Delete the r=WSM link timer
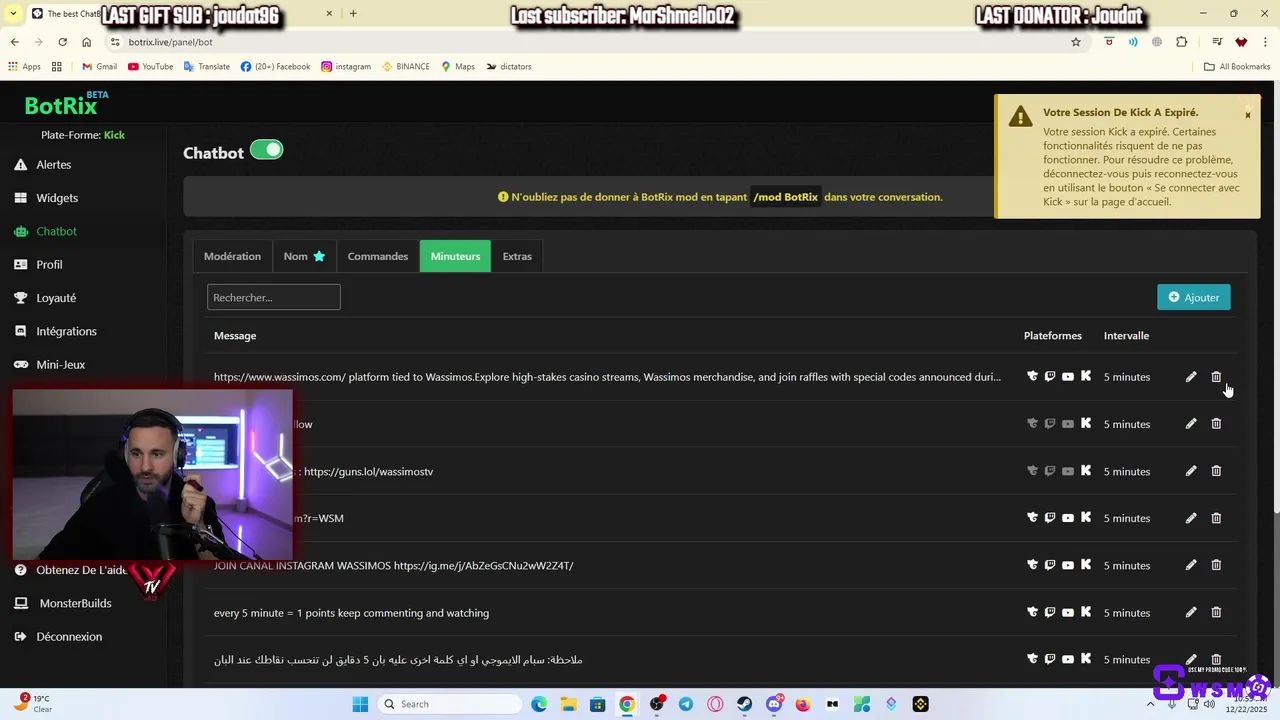 coord(1216,518)
